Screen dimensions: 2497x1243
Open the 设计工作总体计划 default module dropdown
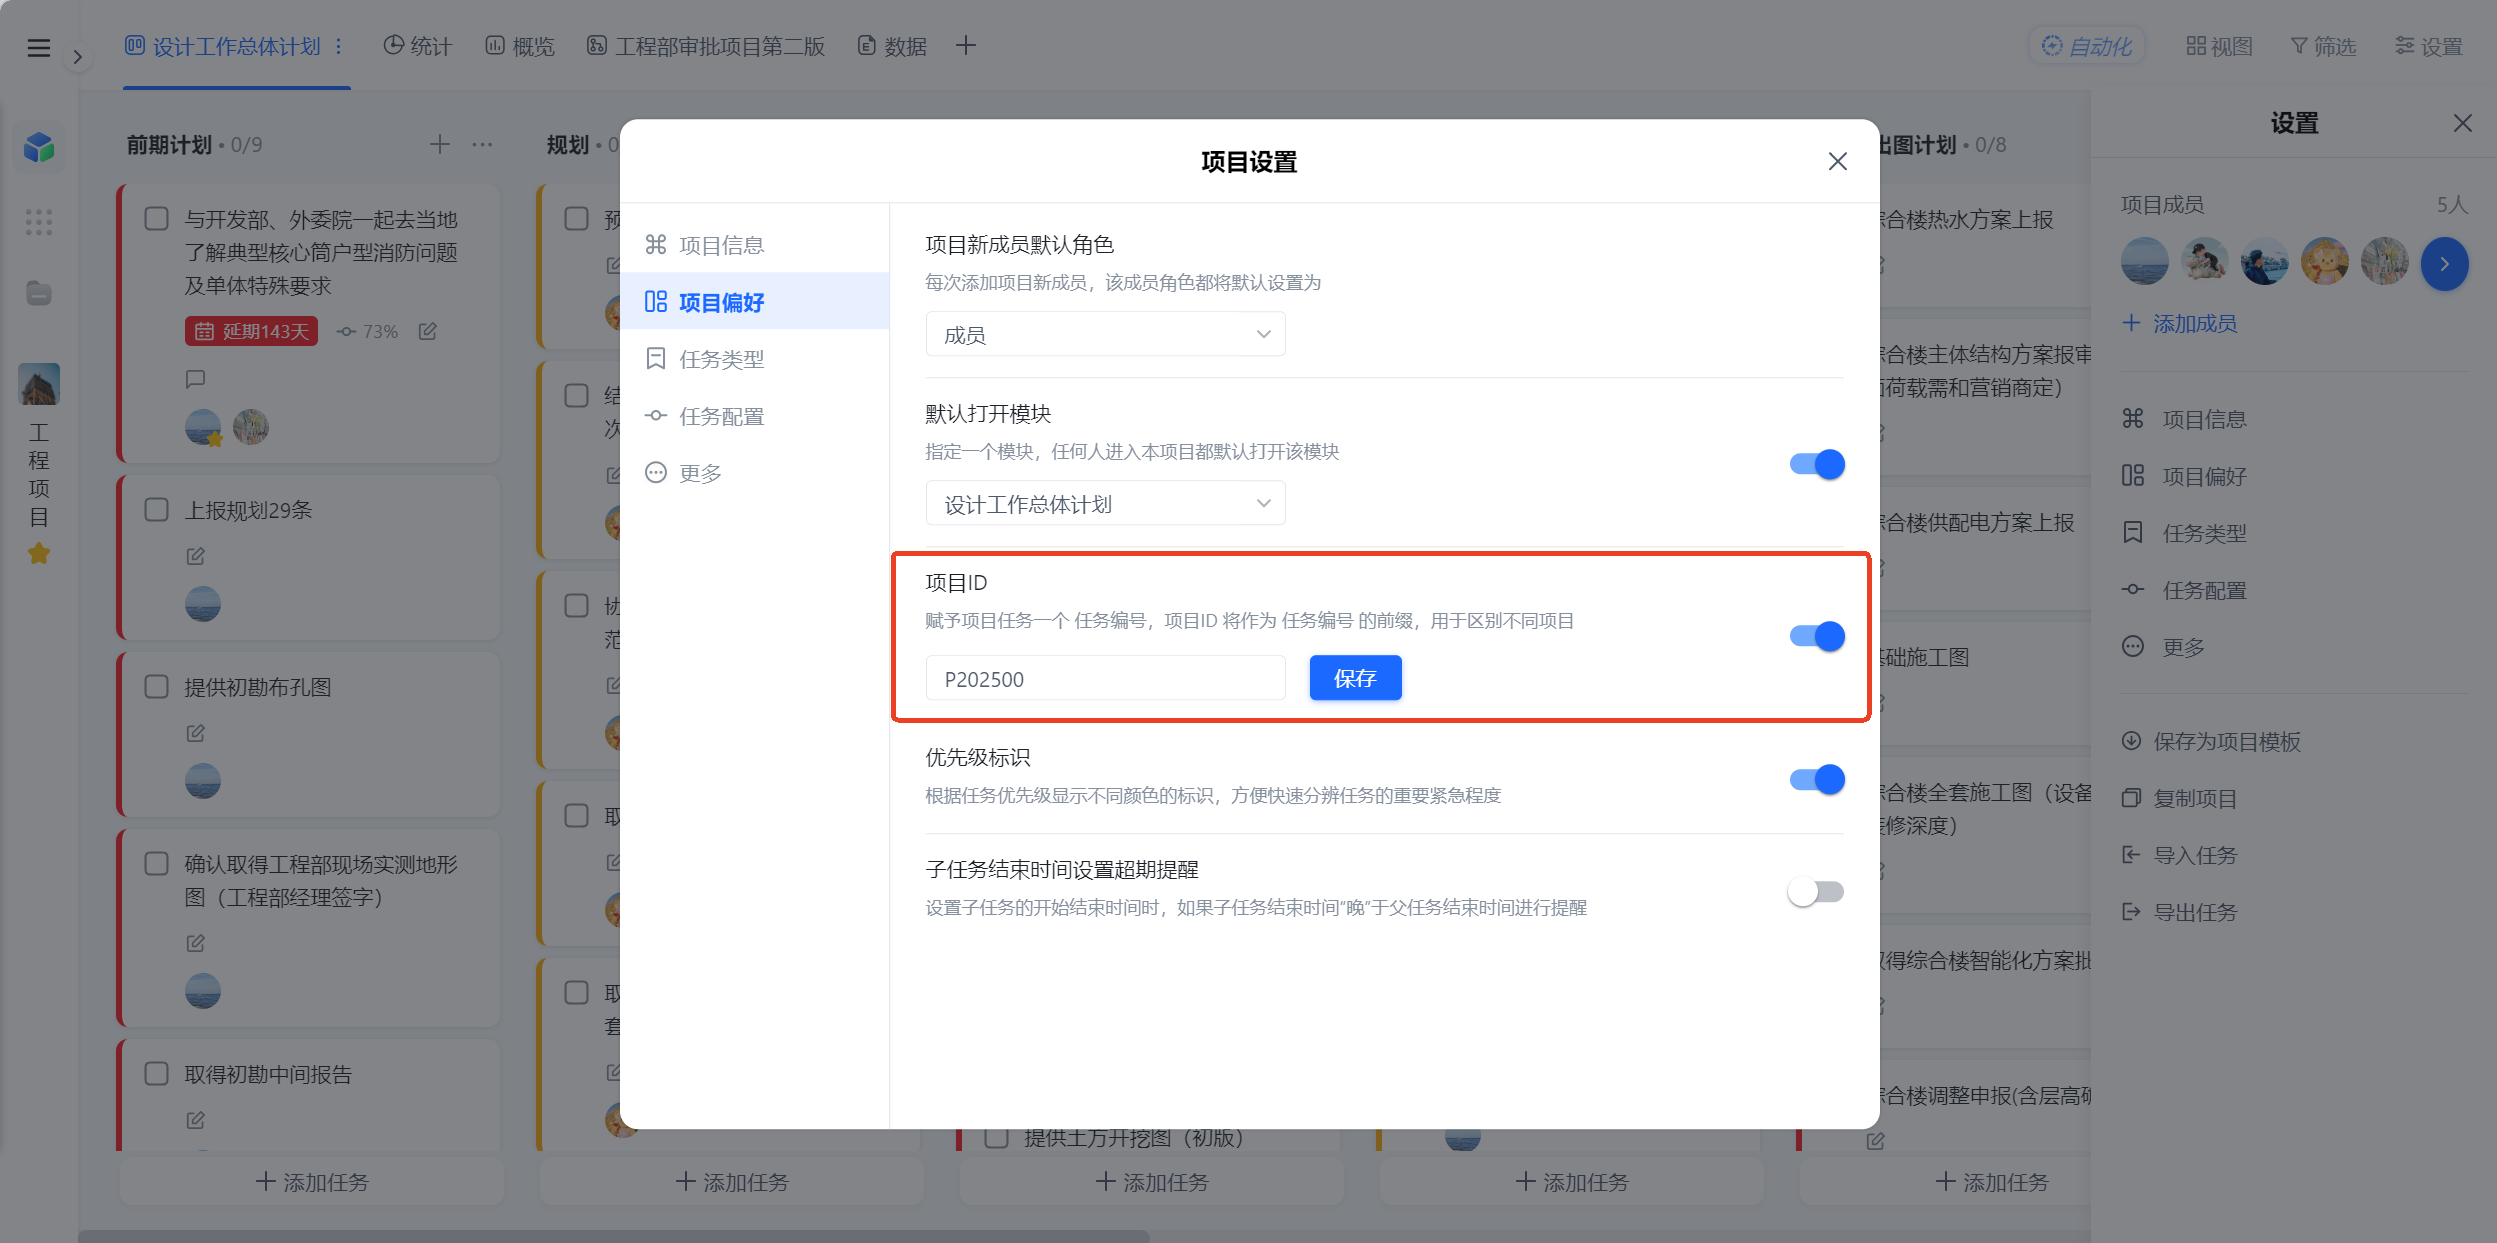pos(1105,503)
